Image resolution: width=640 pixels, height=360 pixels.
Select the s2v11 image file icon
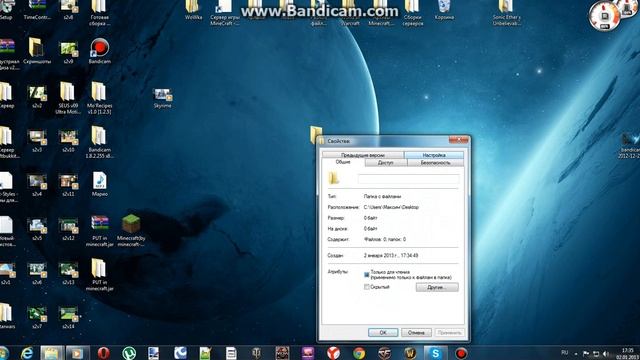tap(68, 184)
